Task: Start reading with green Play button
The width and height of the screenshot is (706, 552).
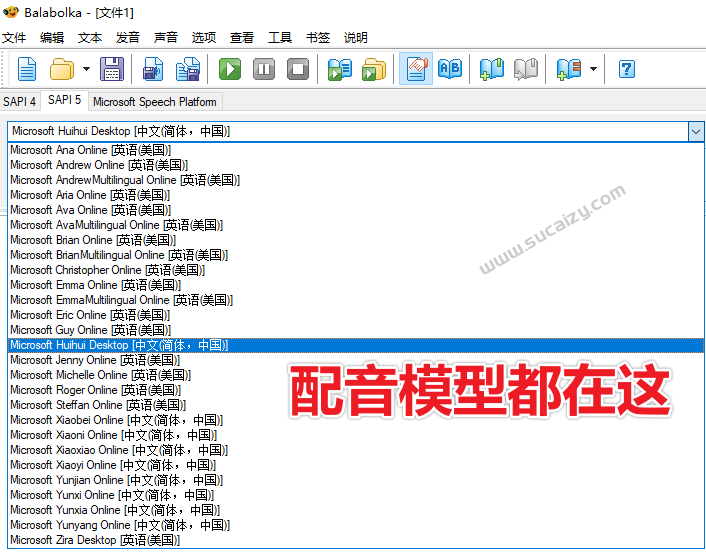Action: (230, 69)
